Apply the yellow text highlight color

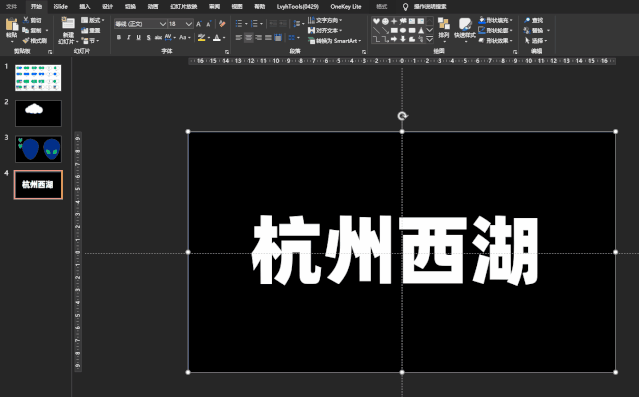[x=201, y=37]
